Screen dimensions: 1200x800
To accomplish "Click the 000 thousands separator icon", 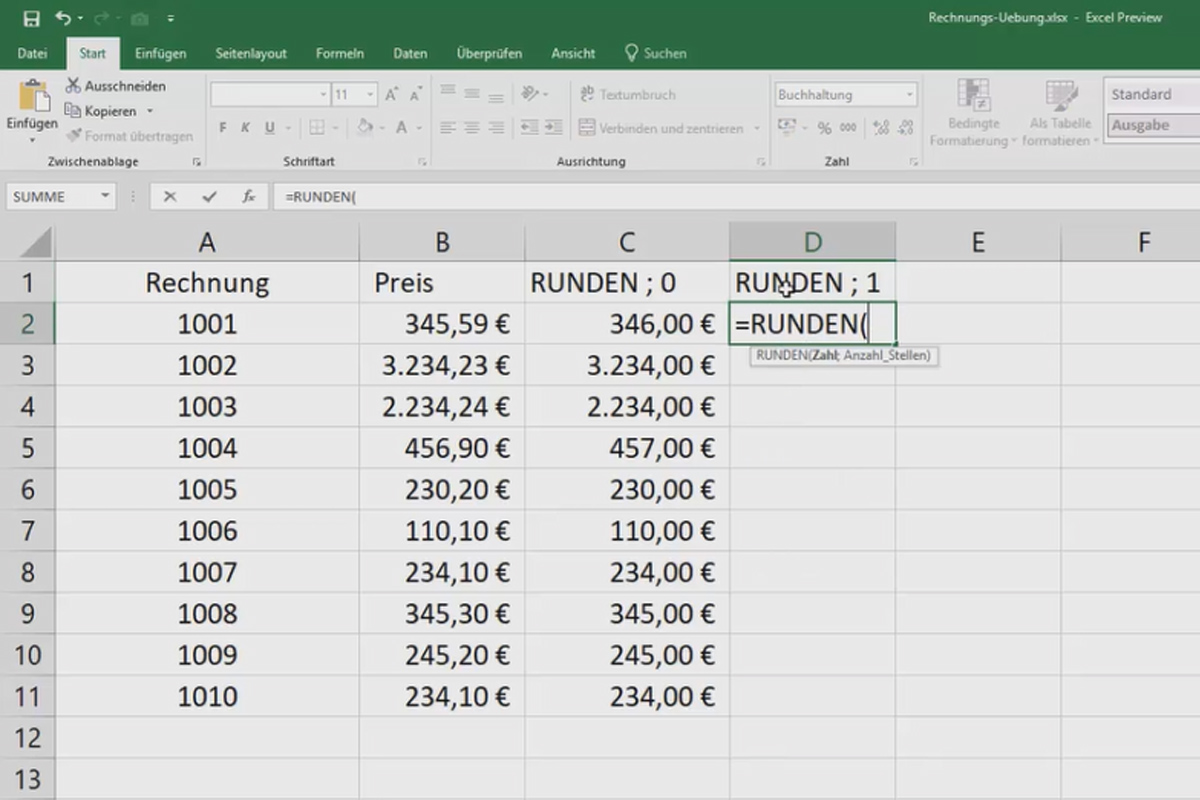I will (x=849, y=127).
